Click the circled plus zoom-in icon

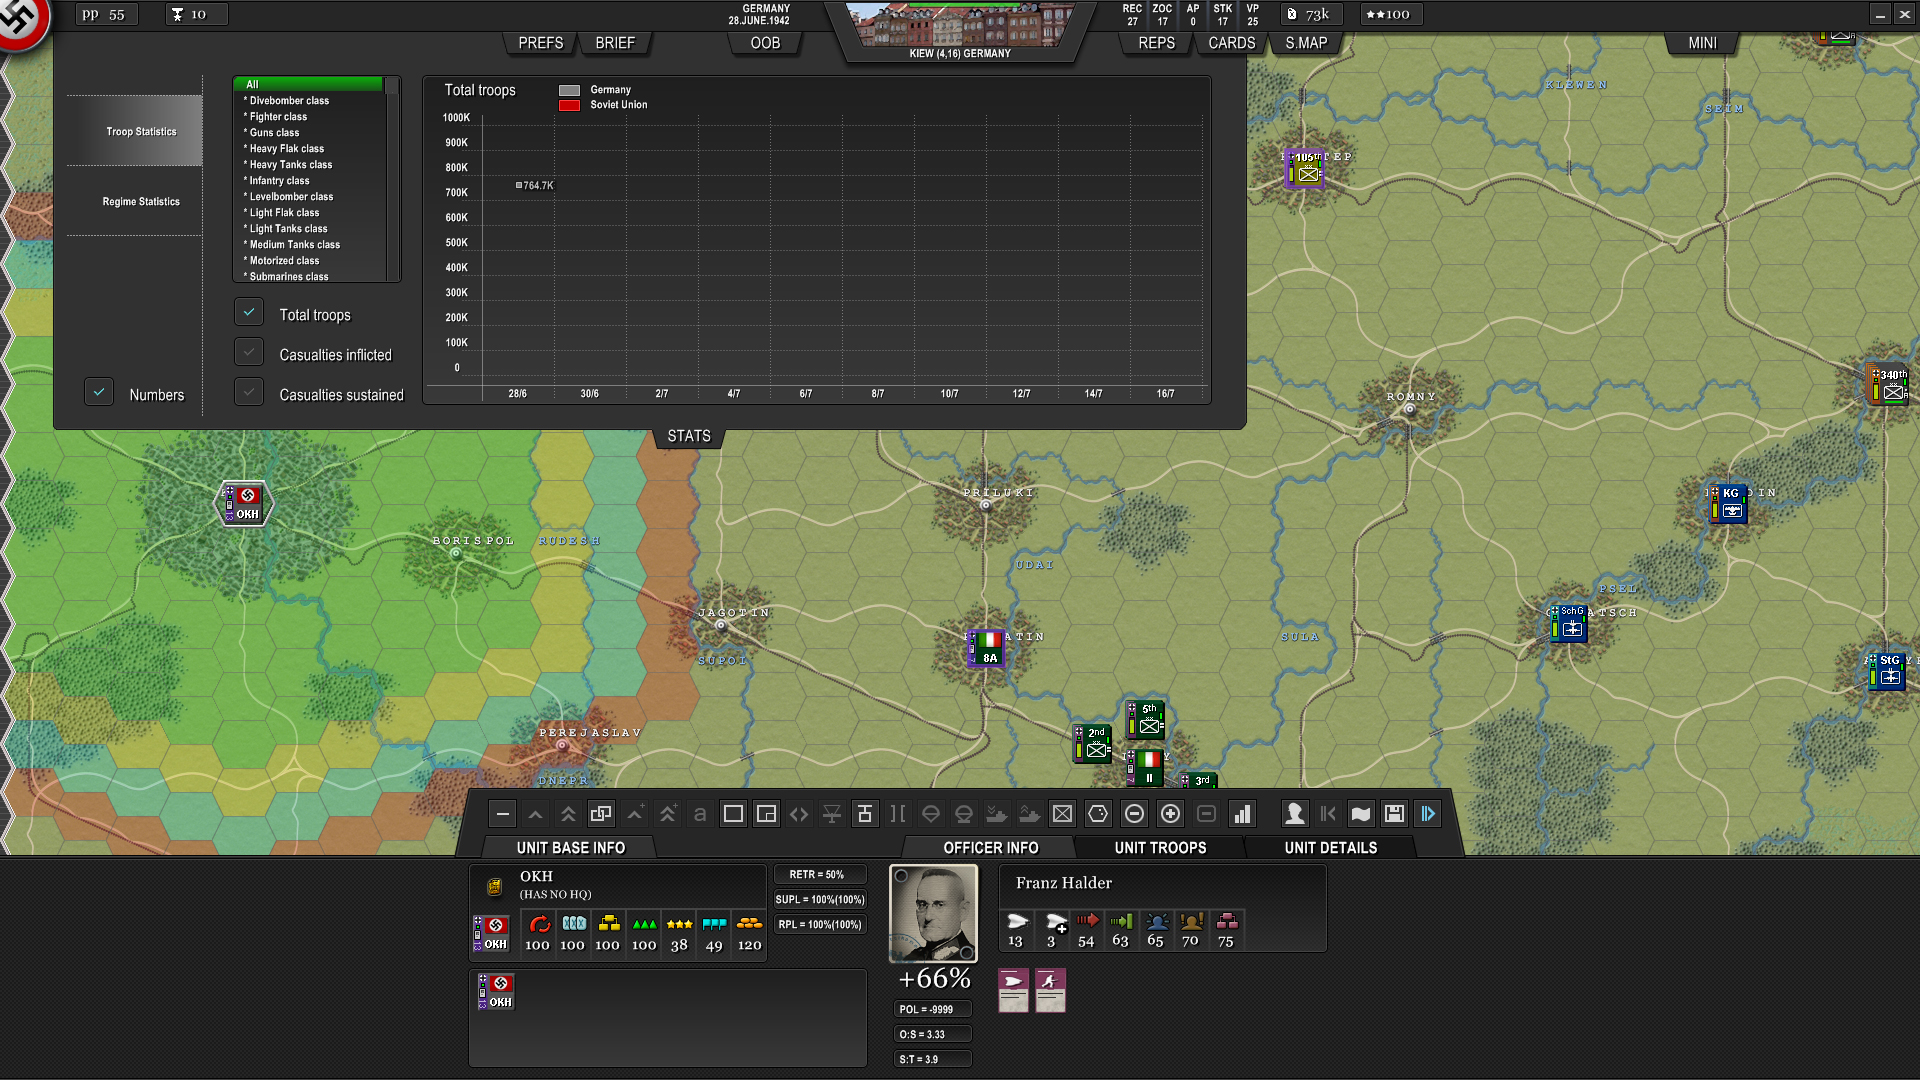tap(1170, 814)
